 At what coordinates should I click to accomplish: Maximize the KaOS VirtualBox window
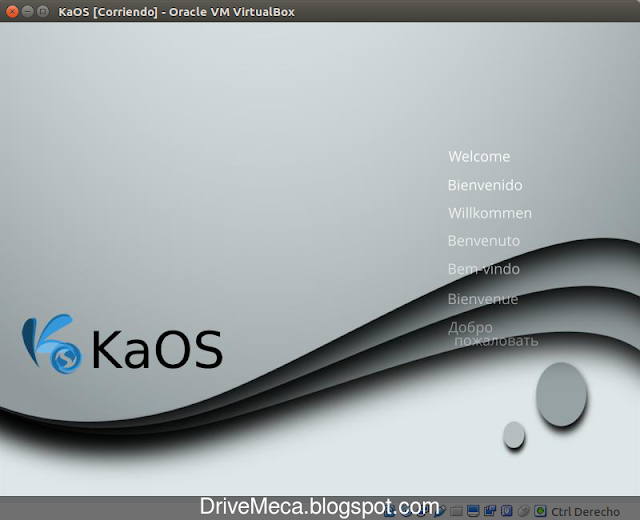42,11
